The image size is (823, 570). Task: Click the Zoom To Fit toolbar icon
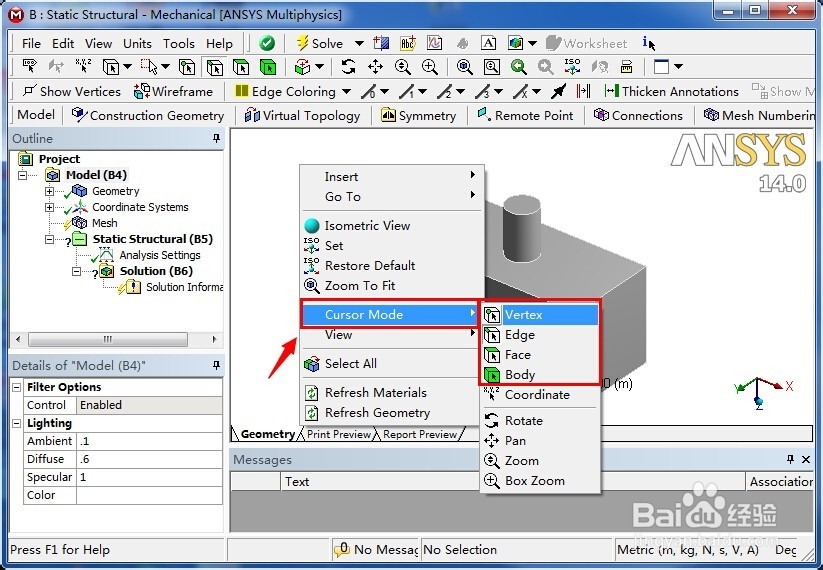(465, 67)
